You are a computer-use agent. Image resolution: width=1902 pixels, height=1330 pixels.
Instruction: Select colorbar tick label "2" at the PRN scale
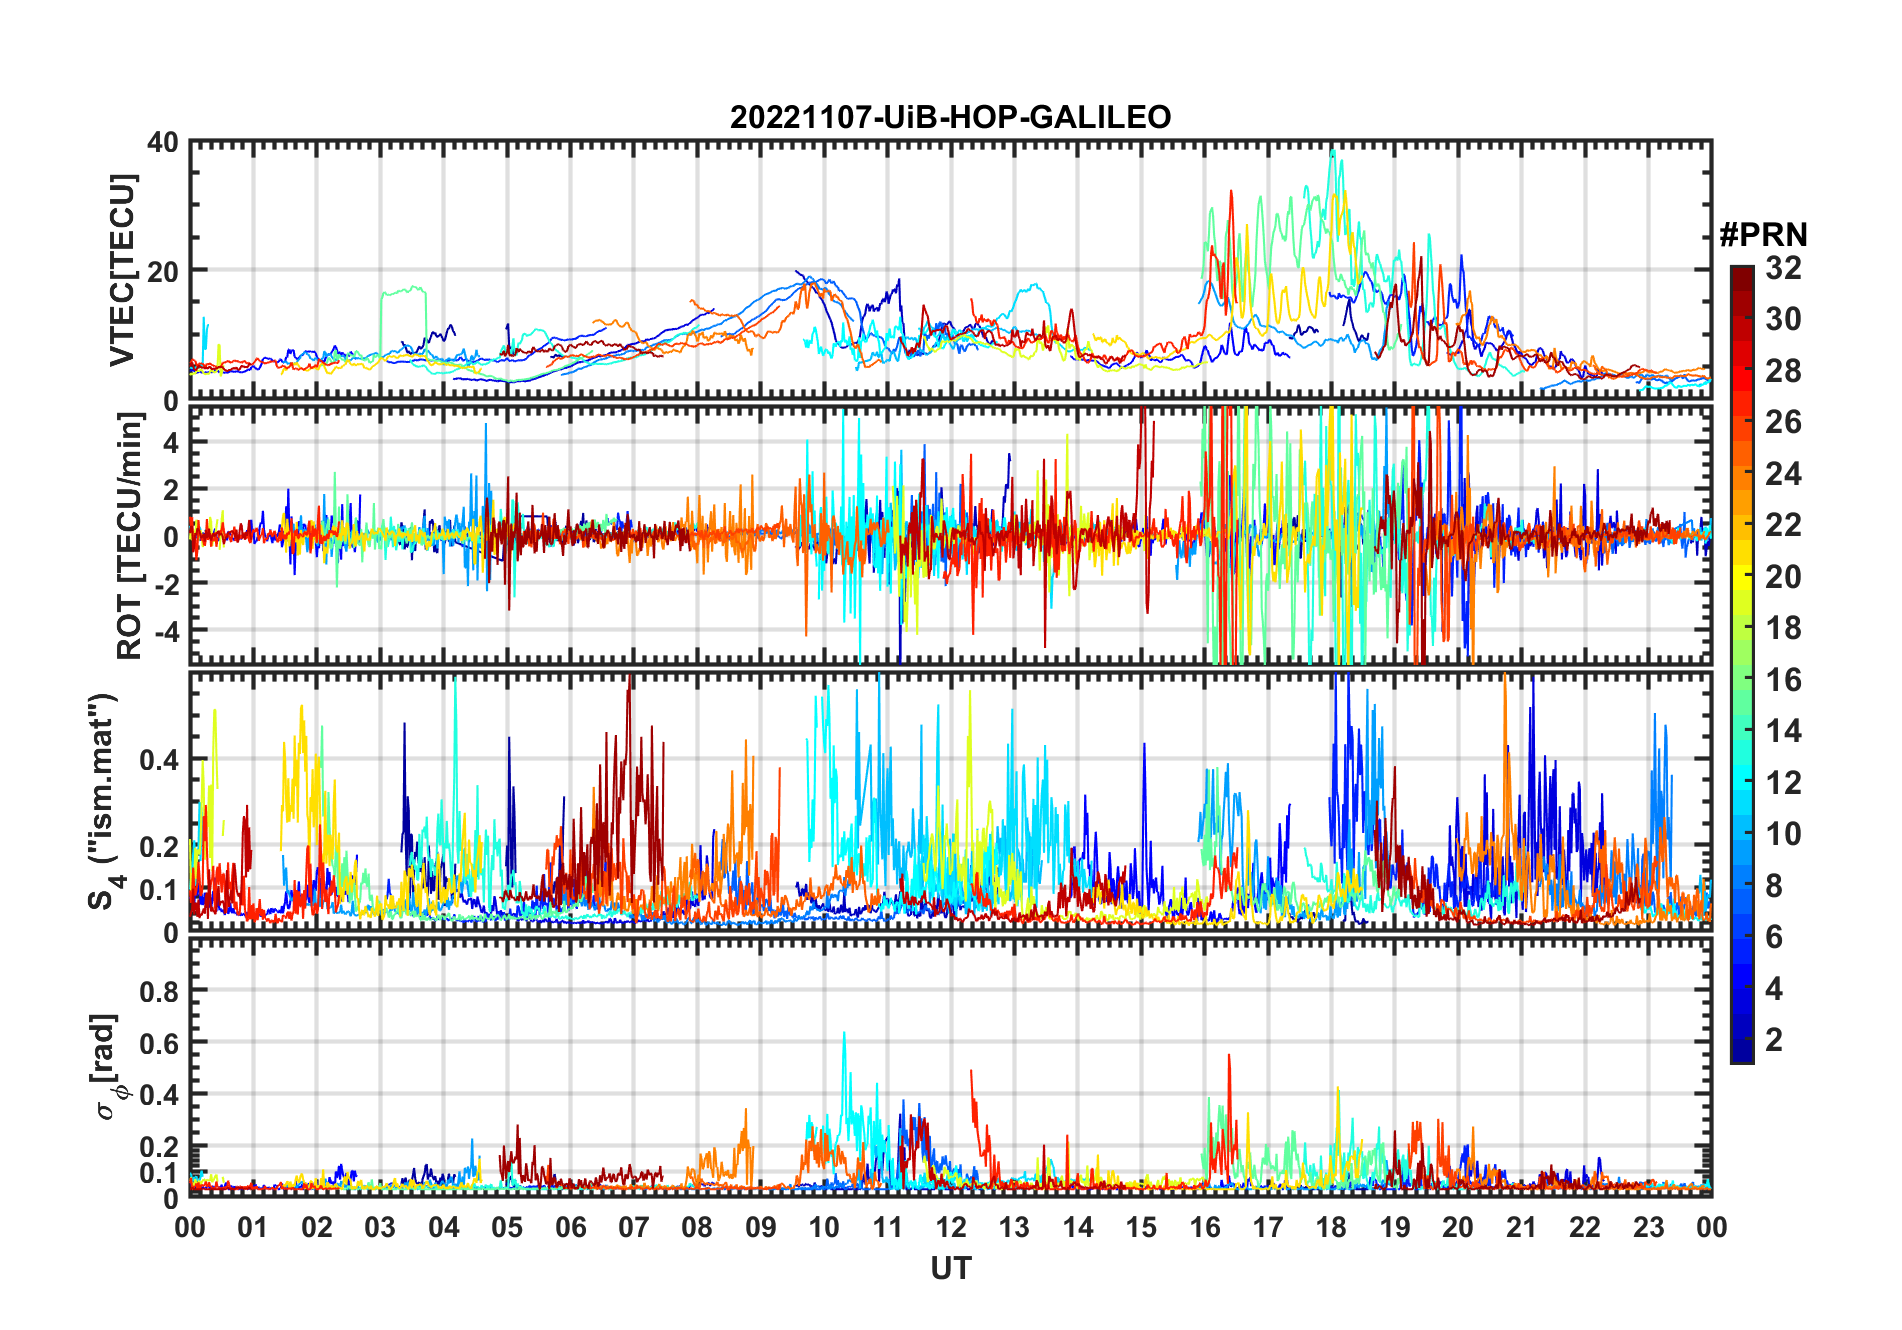1774,1040
